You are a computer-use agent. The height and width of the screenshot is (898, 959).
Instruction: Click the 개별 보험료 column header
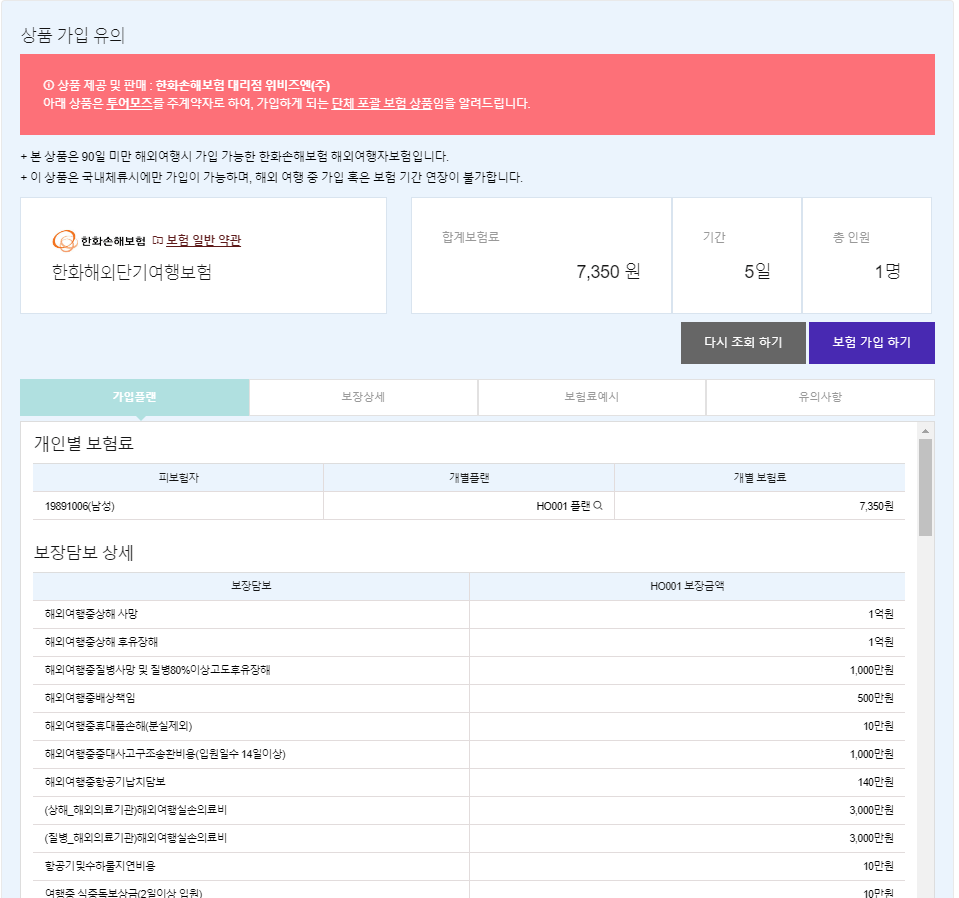(760, 478)
